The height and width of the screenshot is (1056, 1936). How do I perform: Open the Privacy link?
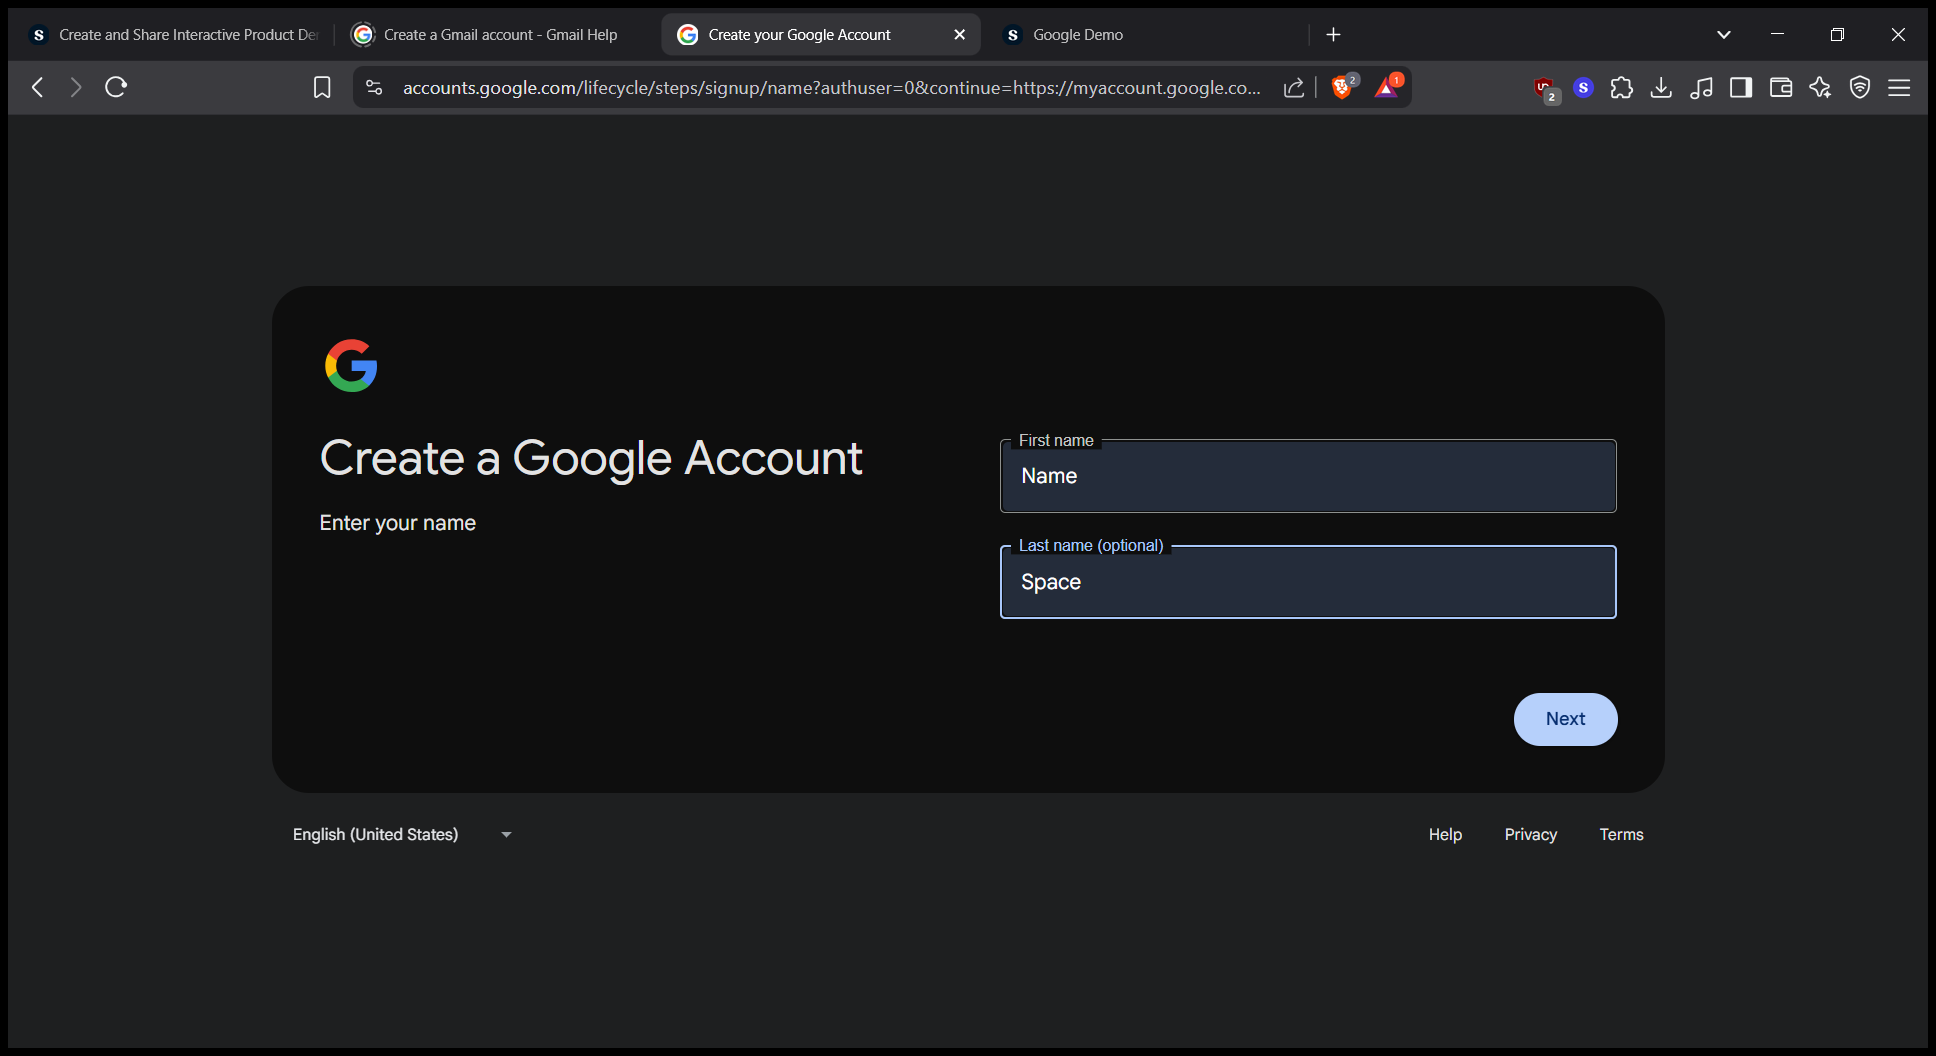[x=1531, y=834]
